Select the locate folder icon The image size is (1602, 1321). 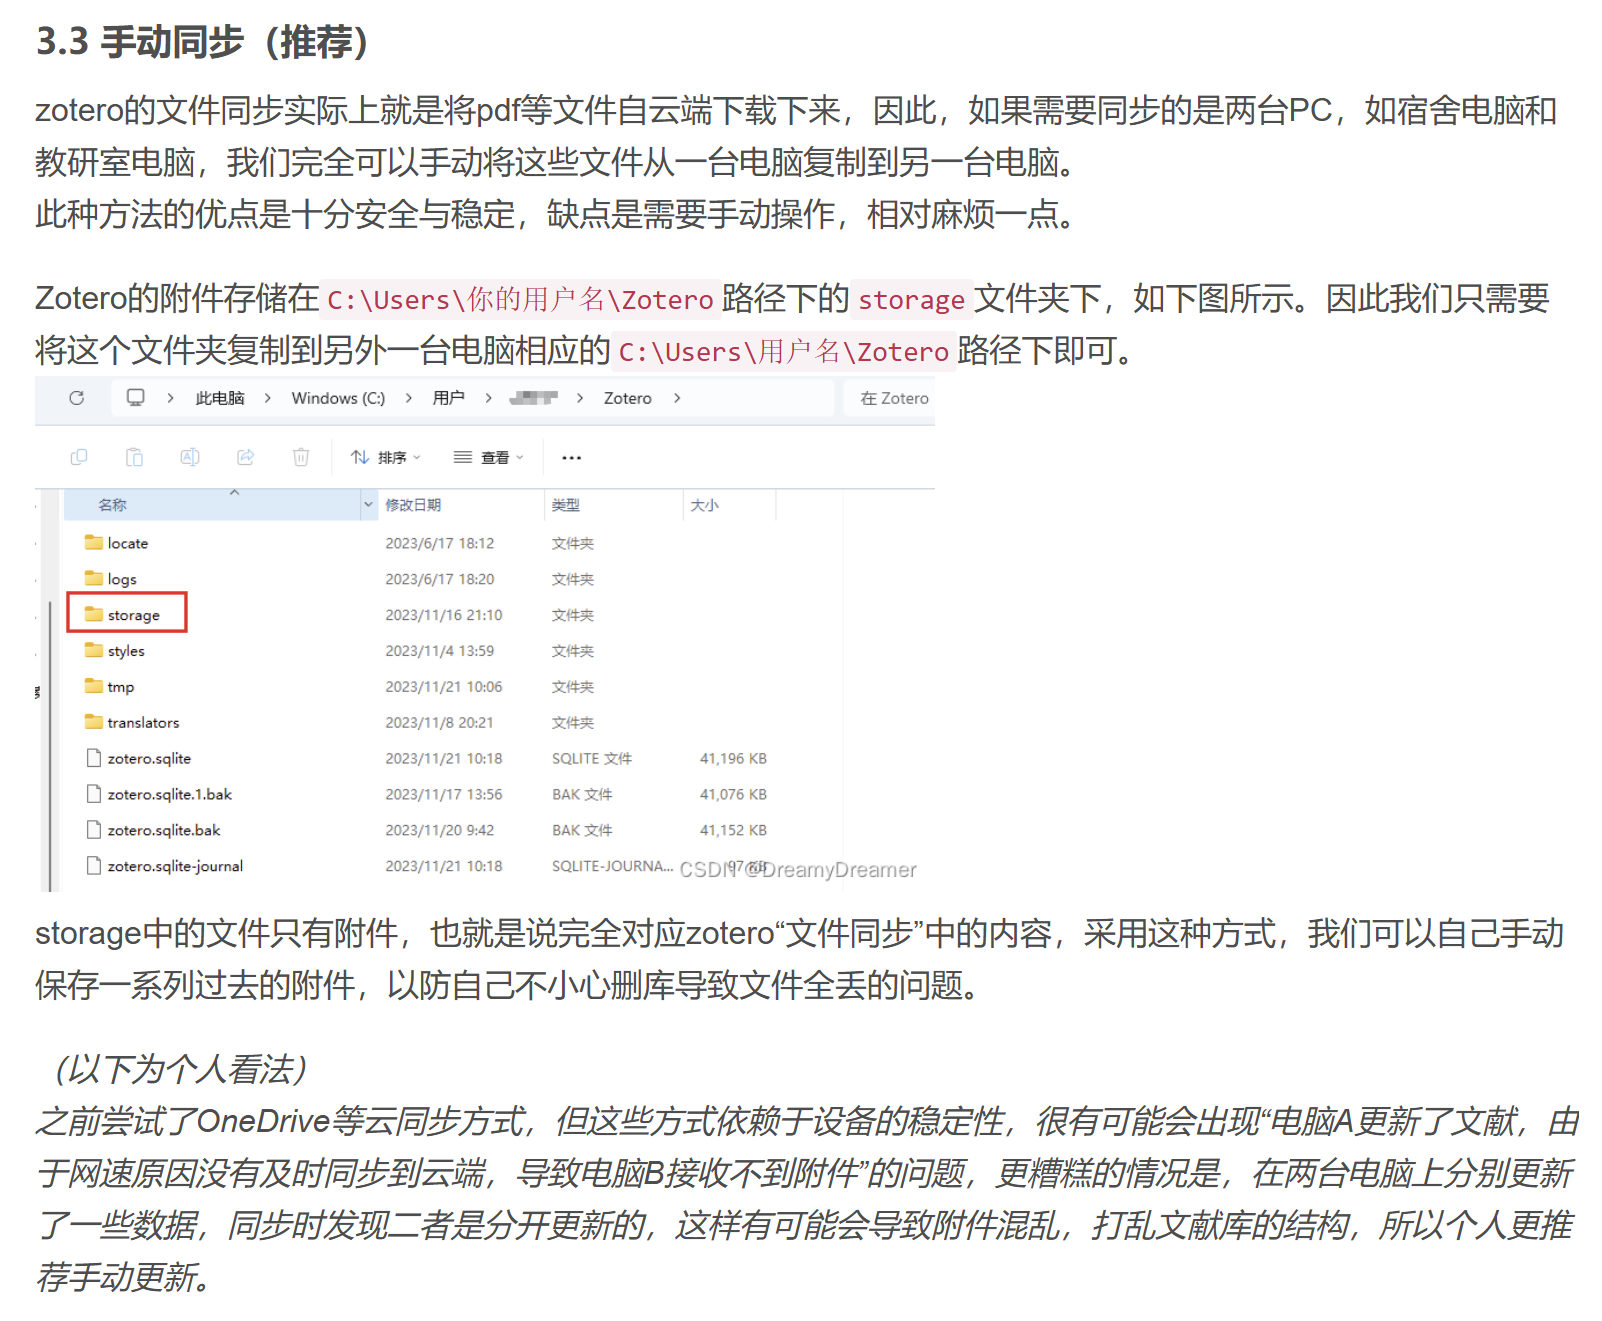[x=94, y=543]
